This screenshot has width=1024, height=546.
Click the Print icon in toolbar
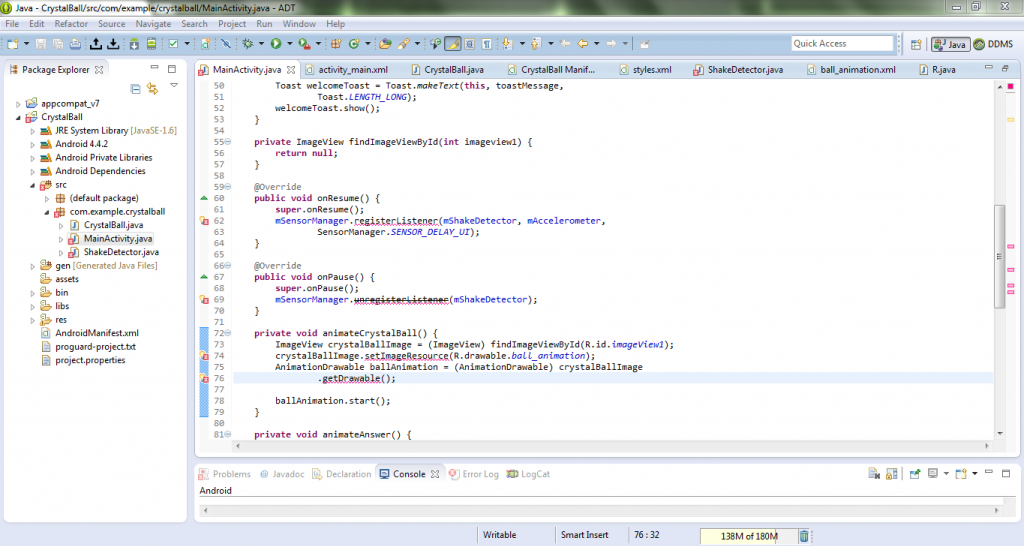click(x=75, y=44)
